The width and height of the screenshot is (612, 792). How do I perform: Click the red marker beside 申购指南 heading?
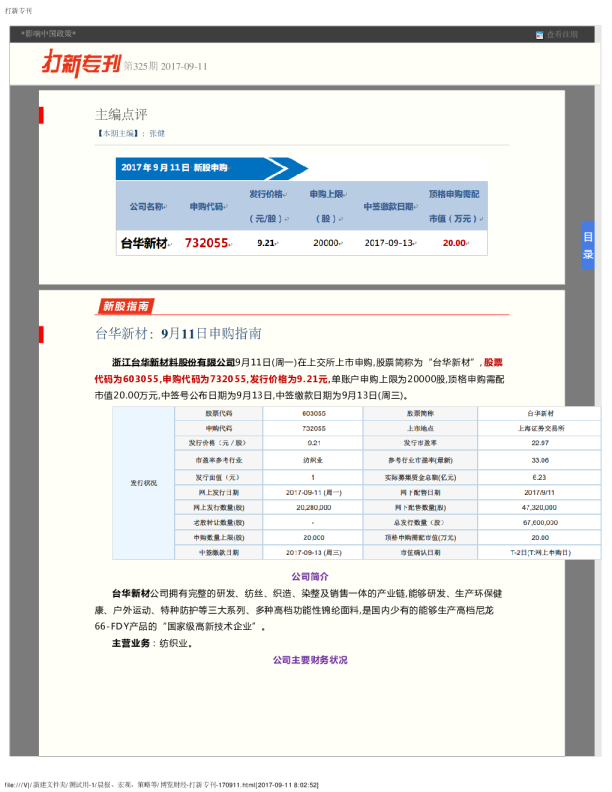pyautogui.click(x=41, y=334)
